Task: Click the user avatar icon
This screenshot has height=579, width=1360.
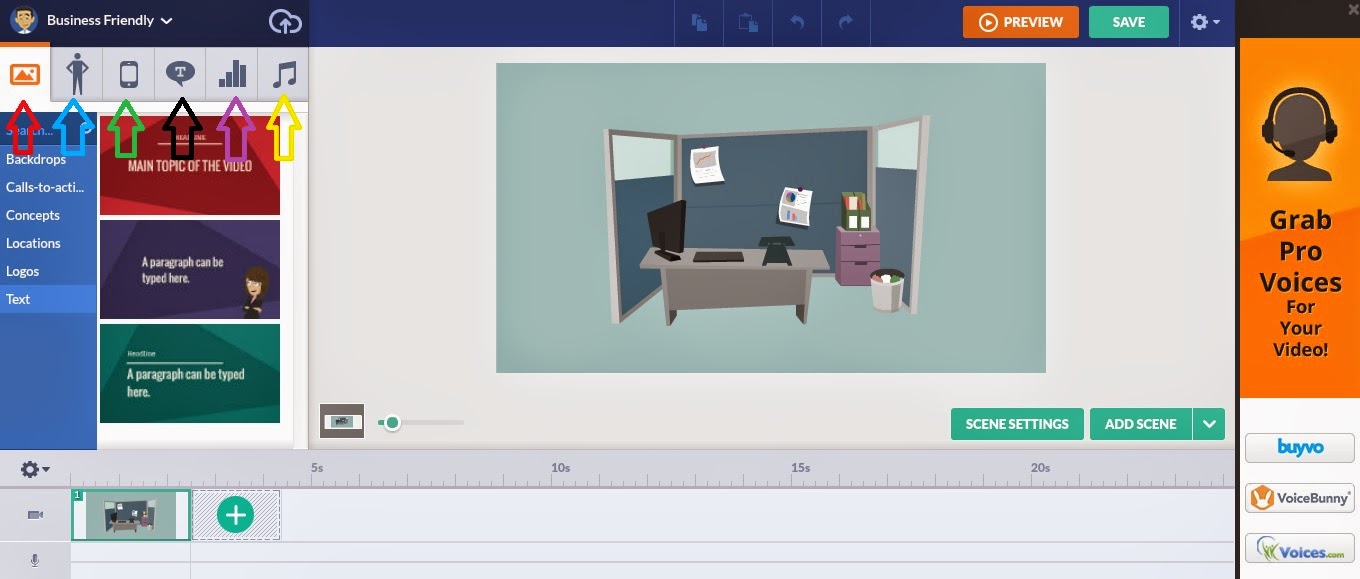Action: pyautogui.click(x=24, y=20)
